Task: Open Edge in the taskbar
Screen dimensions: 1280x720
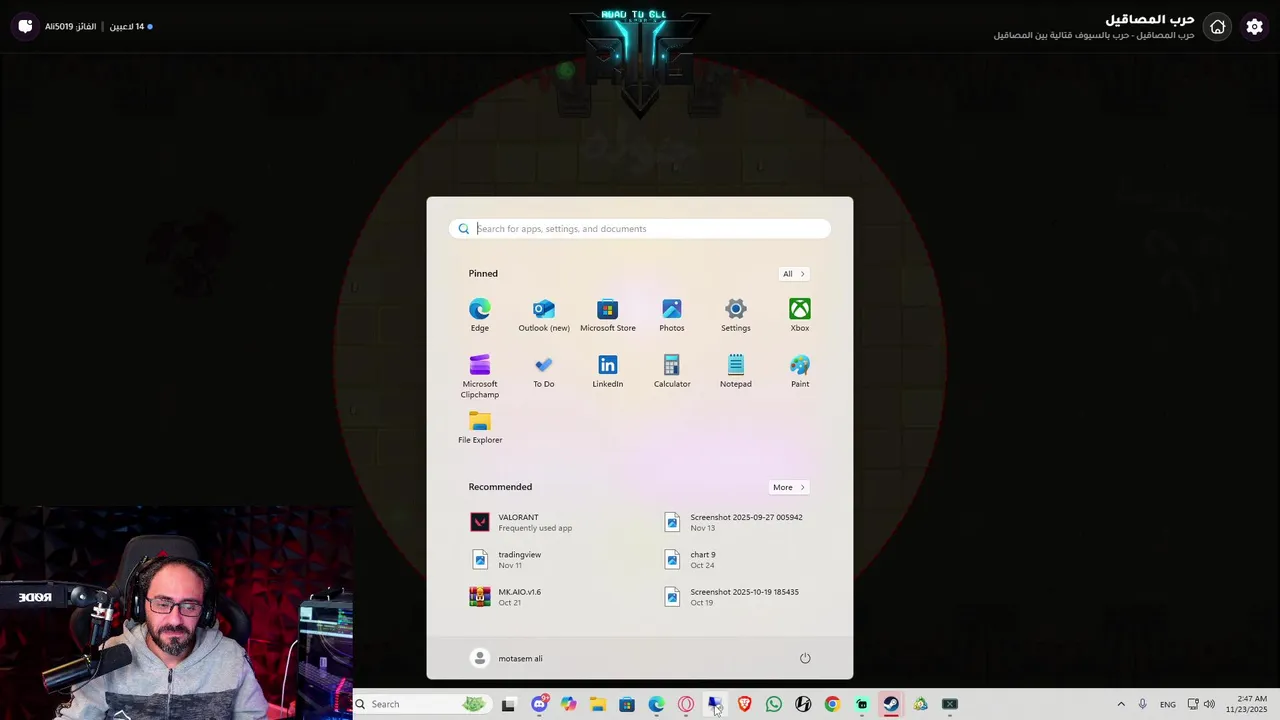Action: point(656,704)
